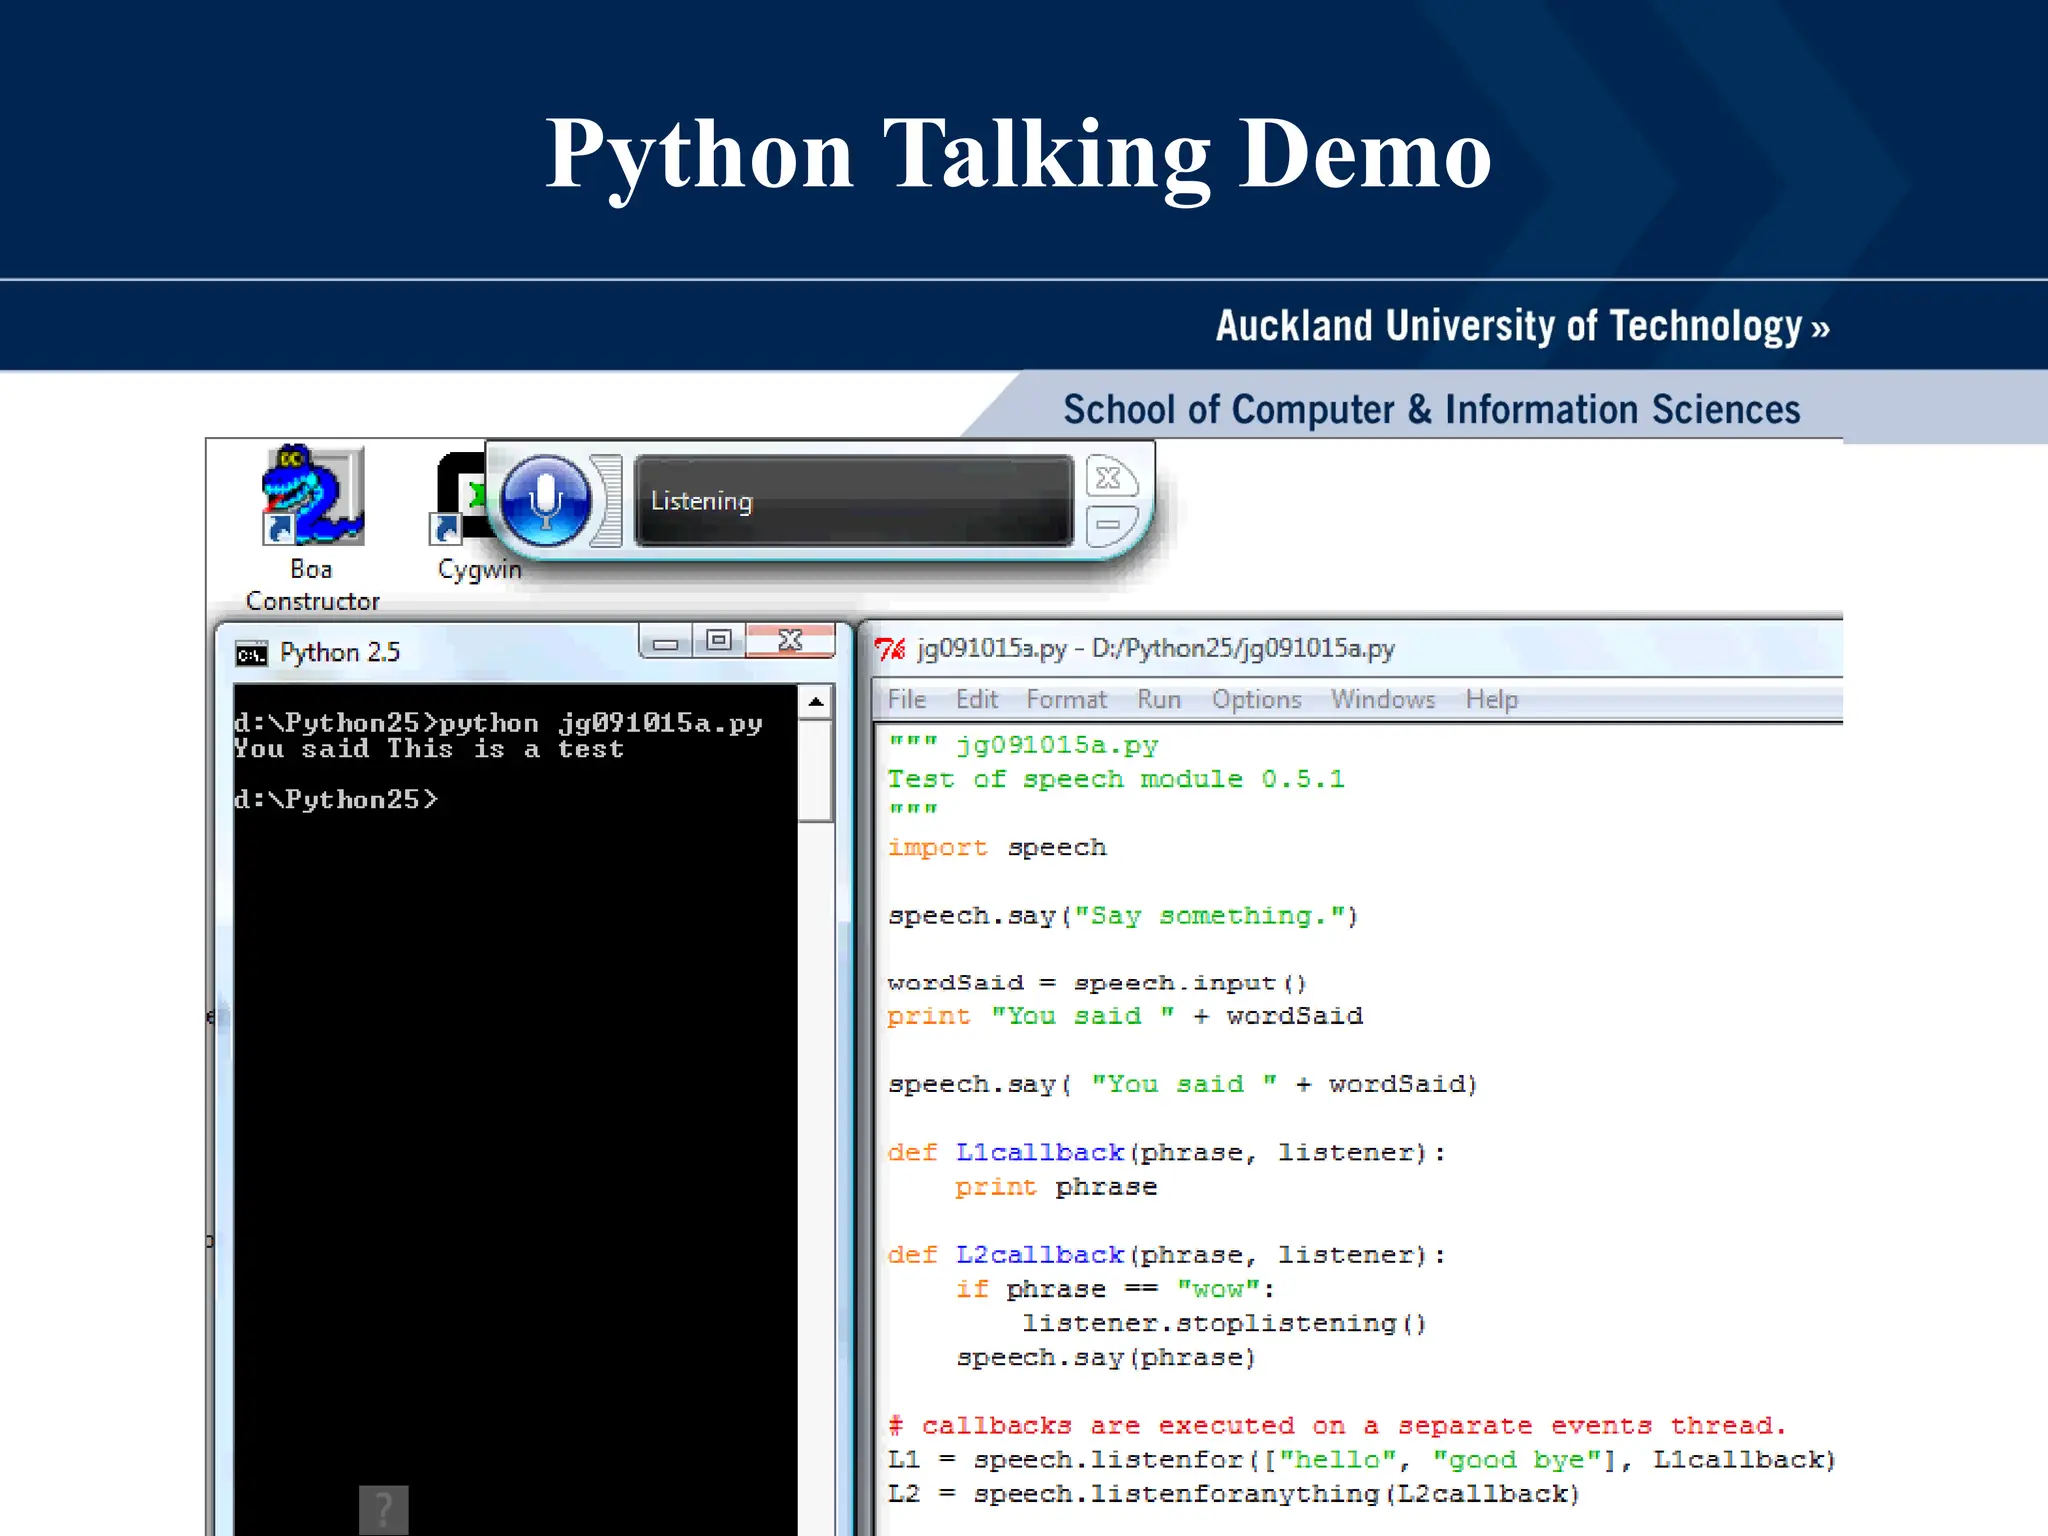Minimize the speech recognition bar
The width and height of the screenshot is (2048, 1536).
click(x=1110, y=524)
